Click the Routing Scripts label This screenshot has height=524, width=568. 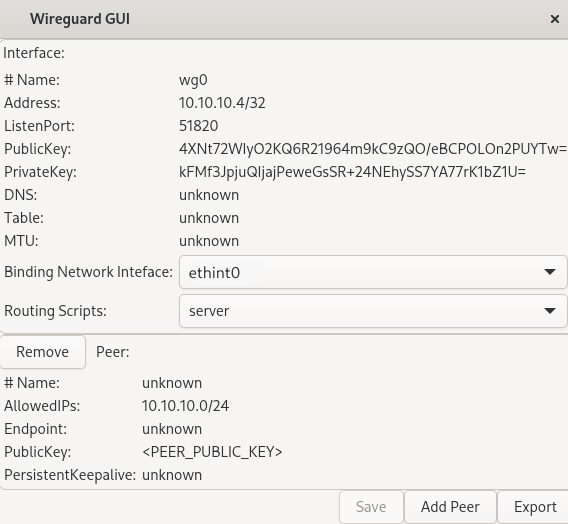click(55, 311)
